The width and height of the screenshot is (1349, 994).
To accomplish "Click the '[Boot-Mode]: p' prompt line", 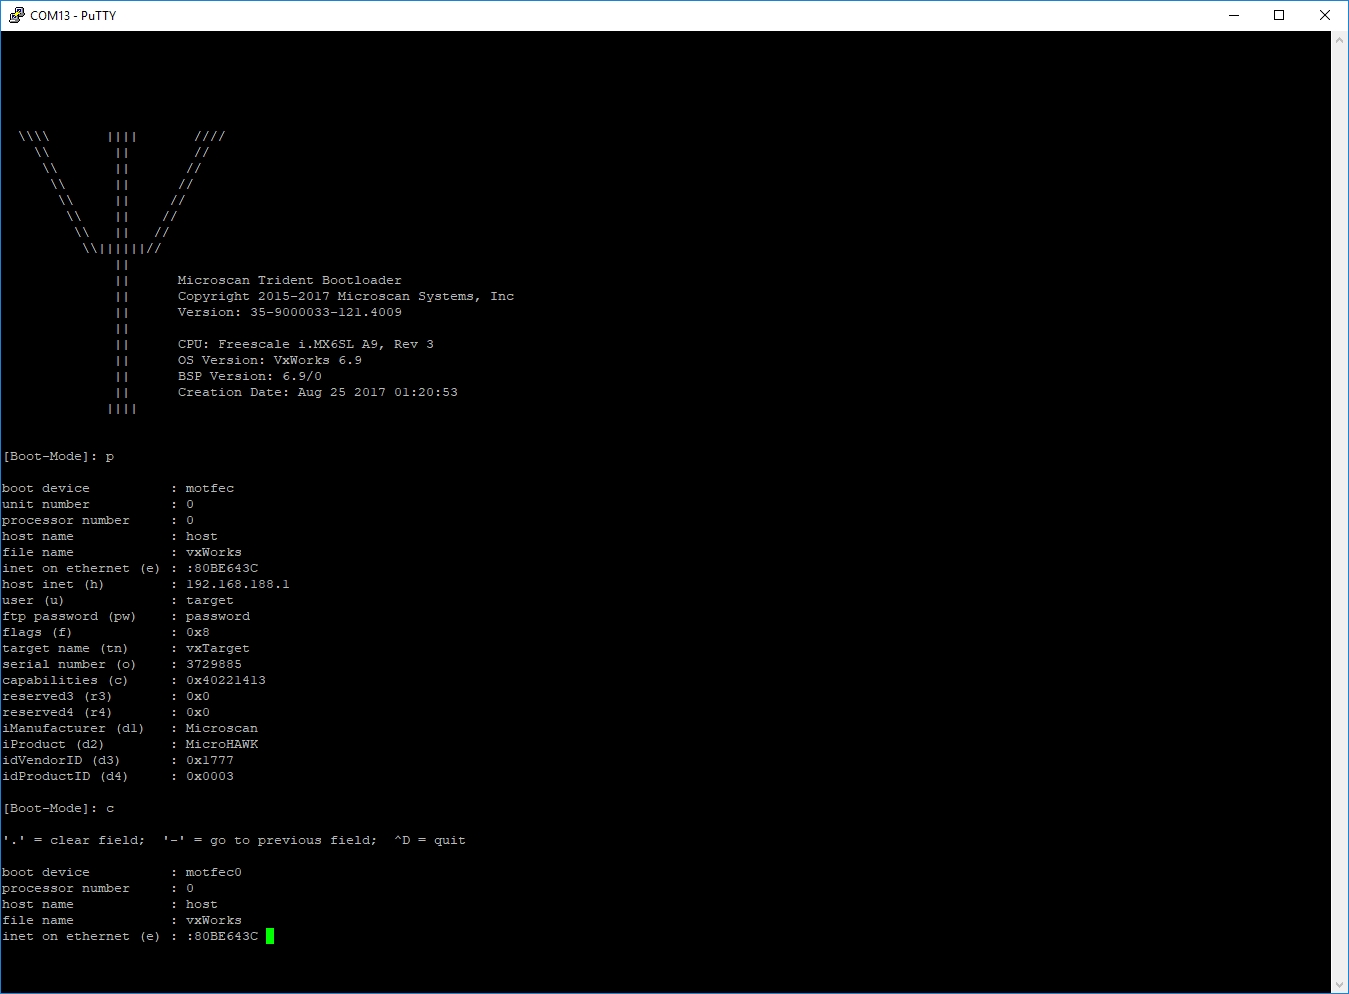I will pyautogui.click(x=58, y=456).
